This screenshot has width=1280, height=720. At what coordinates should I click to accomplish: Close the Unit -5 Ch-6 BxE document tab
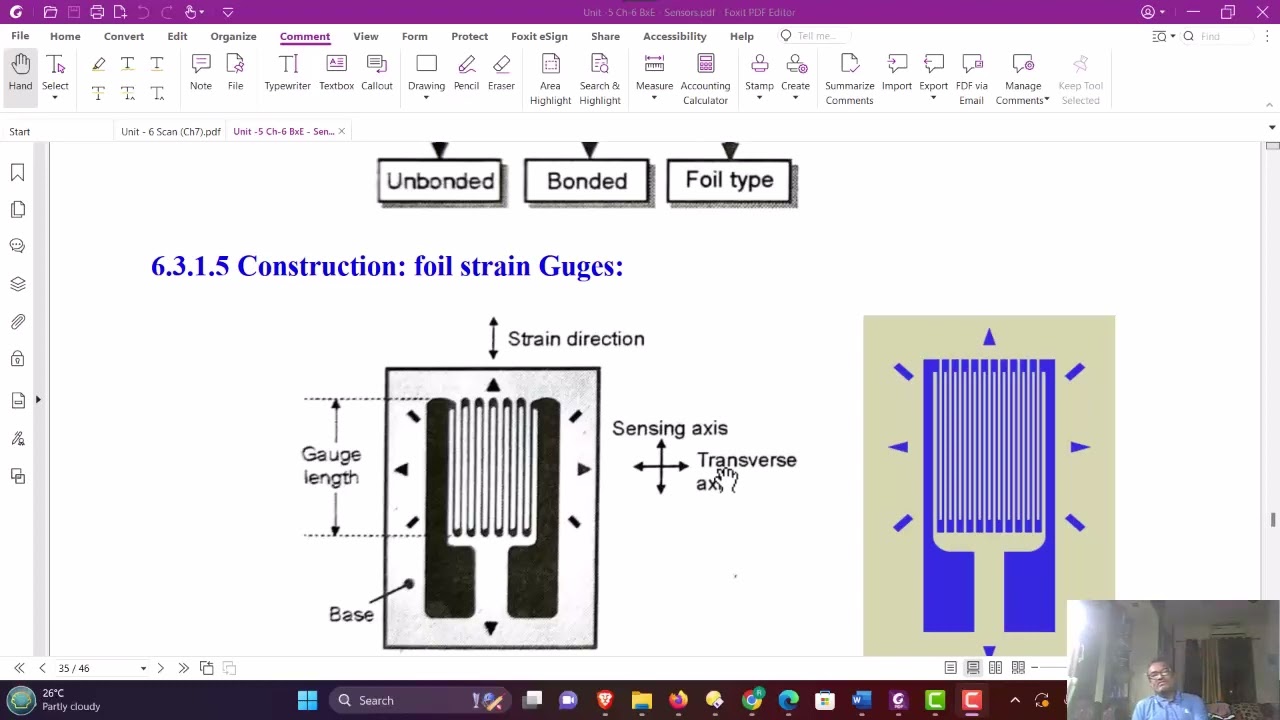(x=341, y=131)
